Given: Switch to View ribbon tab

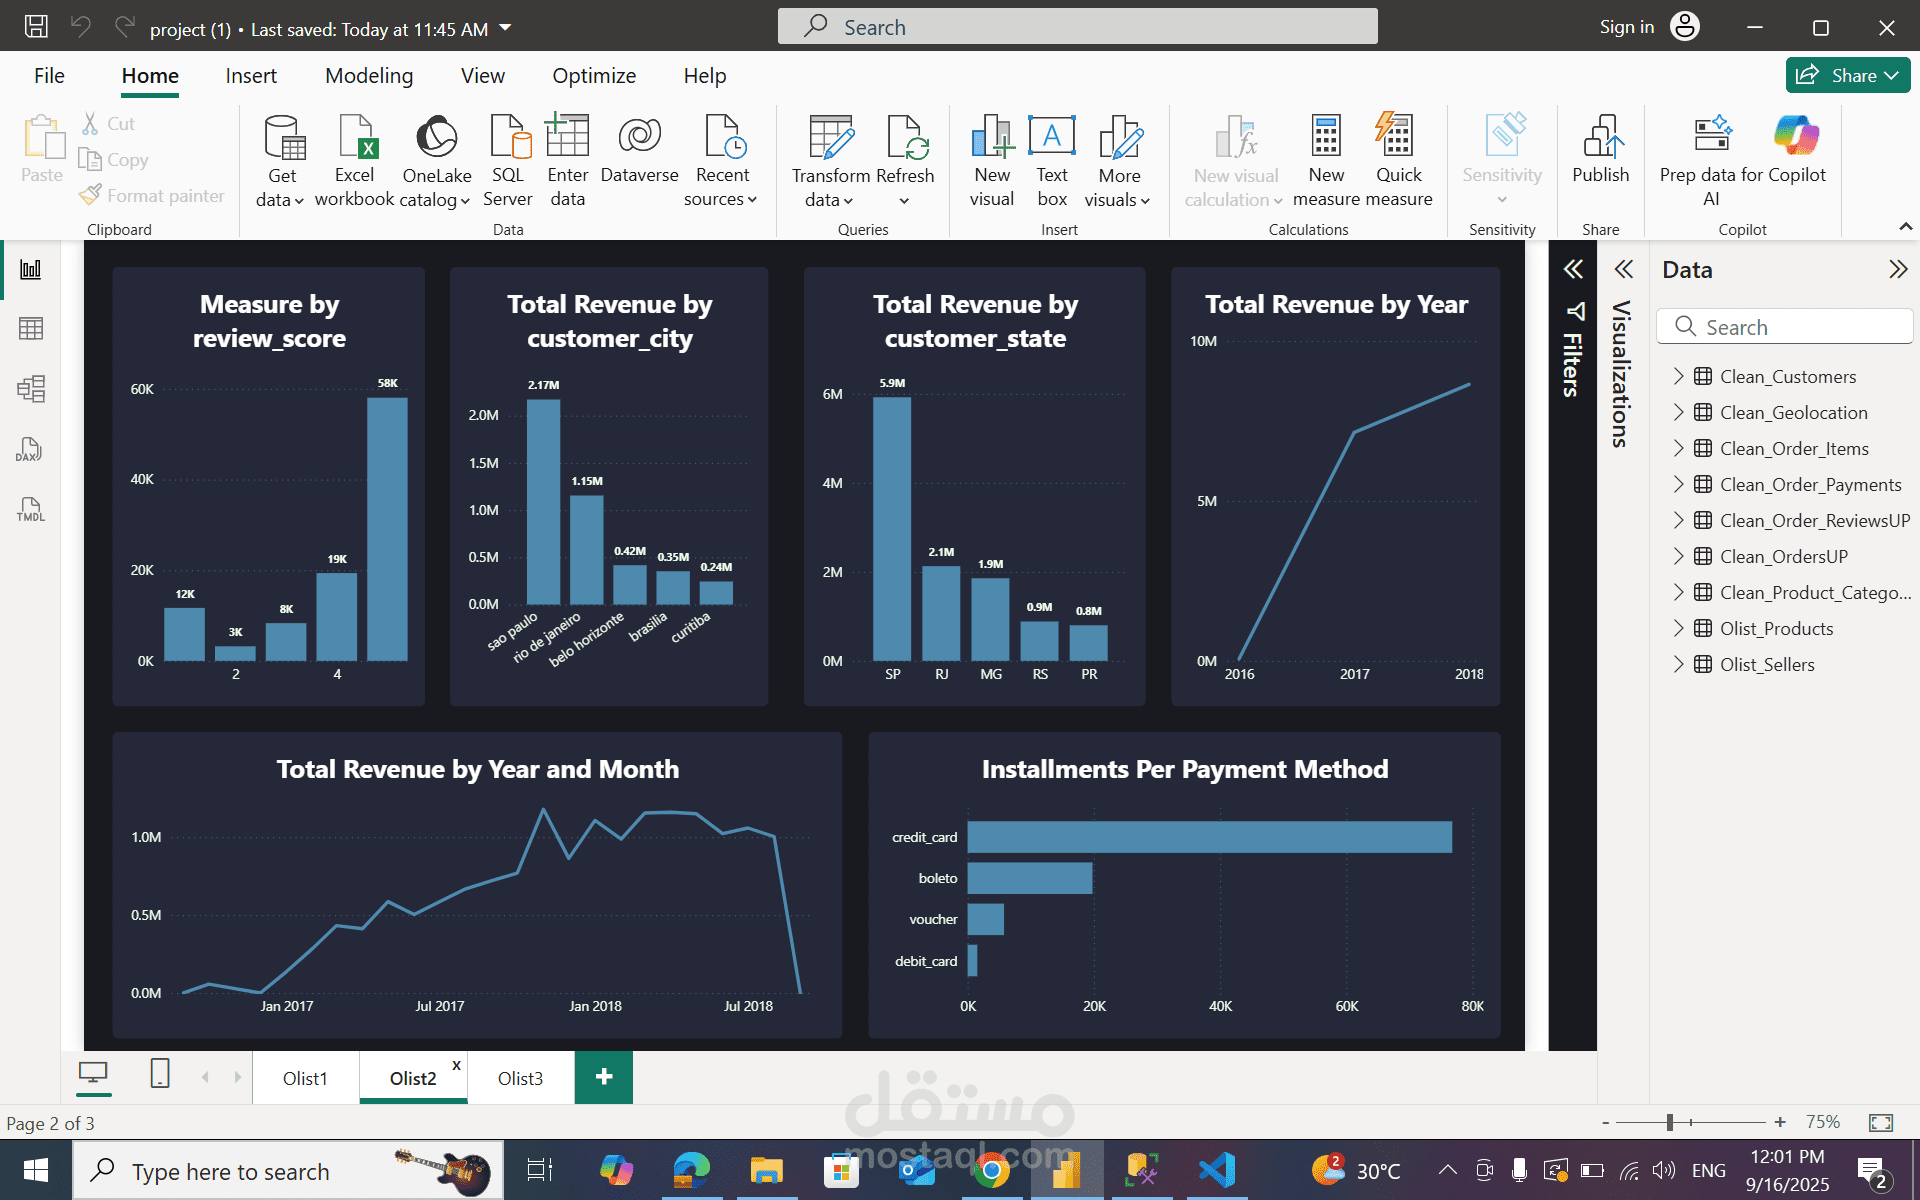Looking at the screenshot, I should (483, 76).
